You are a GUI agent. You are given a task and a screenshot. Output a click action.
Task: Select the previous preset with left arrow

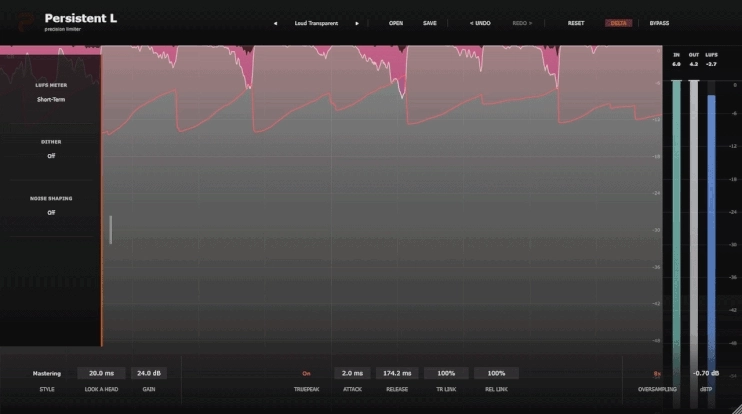pyautogui.click(x=275, y=23)
